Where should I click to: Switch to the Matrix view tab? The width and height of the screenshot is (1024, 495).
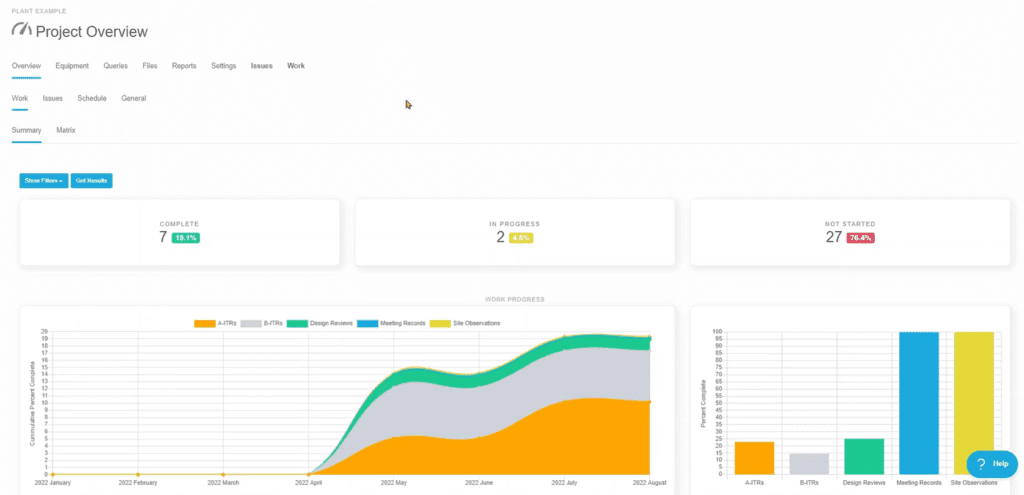(x=66, y=131)
